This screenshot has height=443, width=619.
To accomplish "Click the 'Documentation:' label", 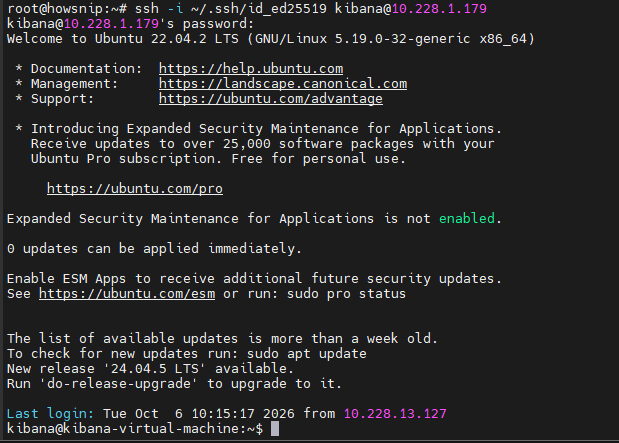I will pyautogui.click(x=86, y=69).
